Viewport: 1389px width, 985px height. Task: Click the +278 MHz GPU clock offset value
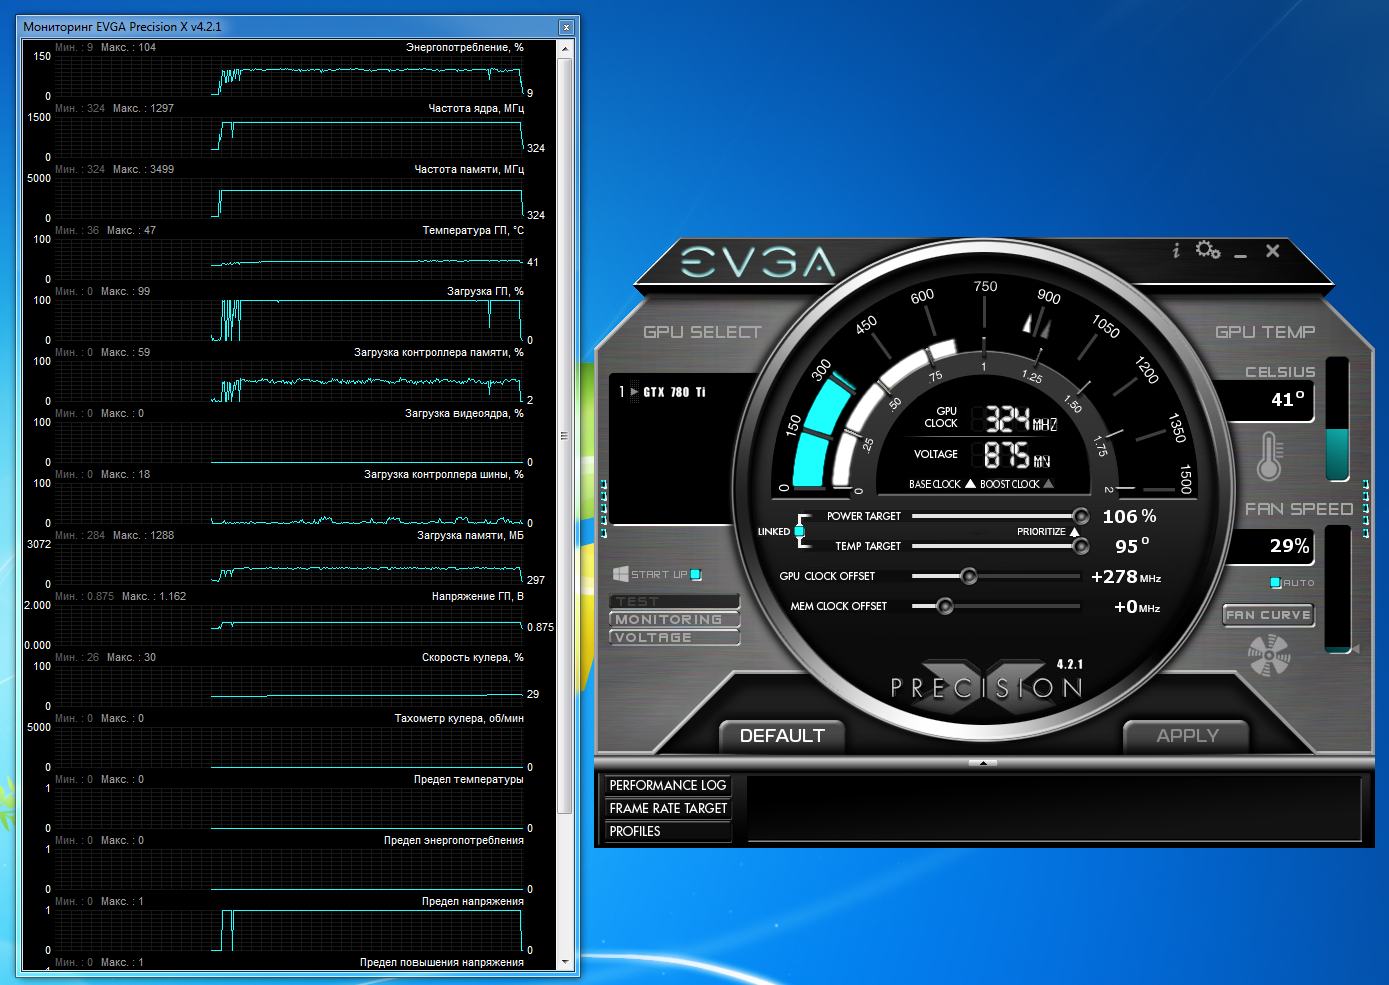pyautogui.click(x=1126, y=577)
